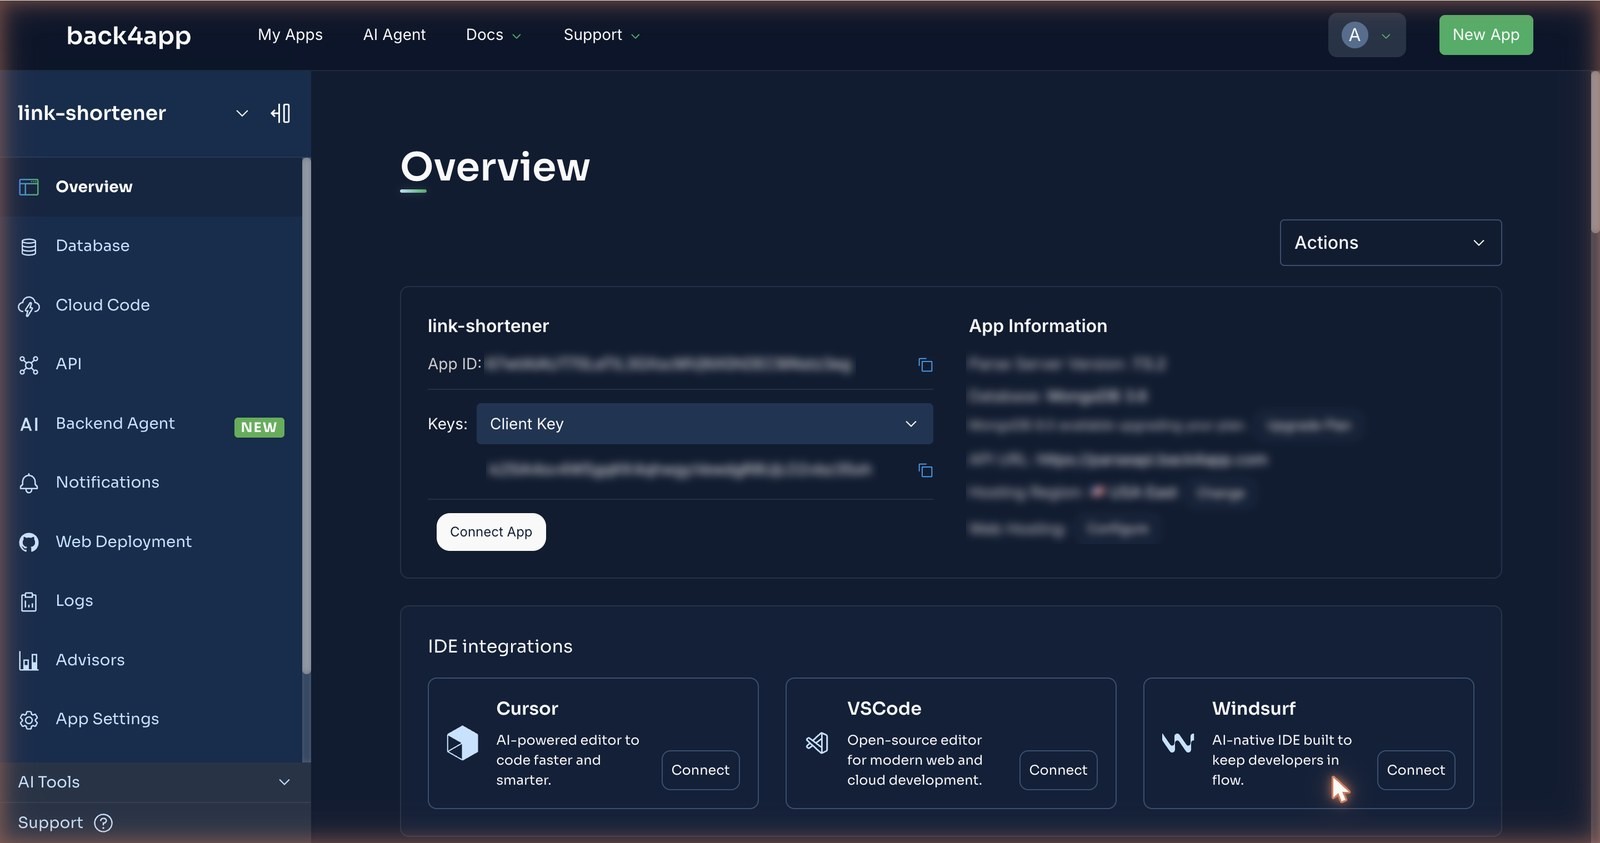Click the New App button

1485,35
